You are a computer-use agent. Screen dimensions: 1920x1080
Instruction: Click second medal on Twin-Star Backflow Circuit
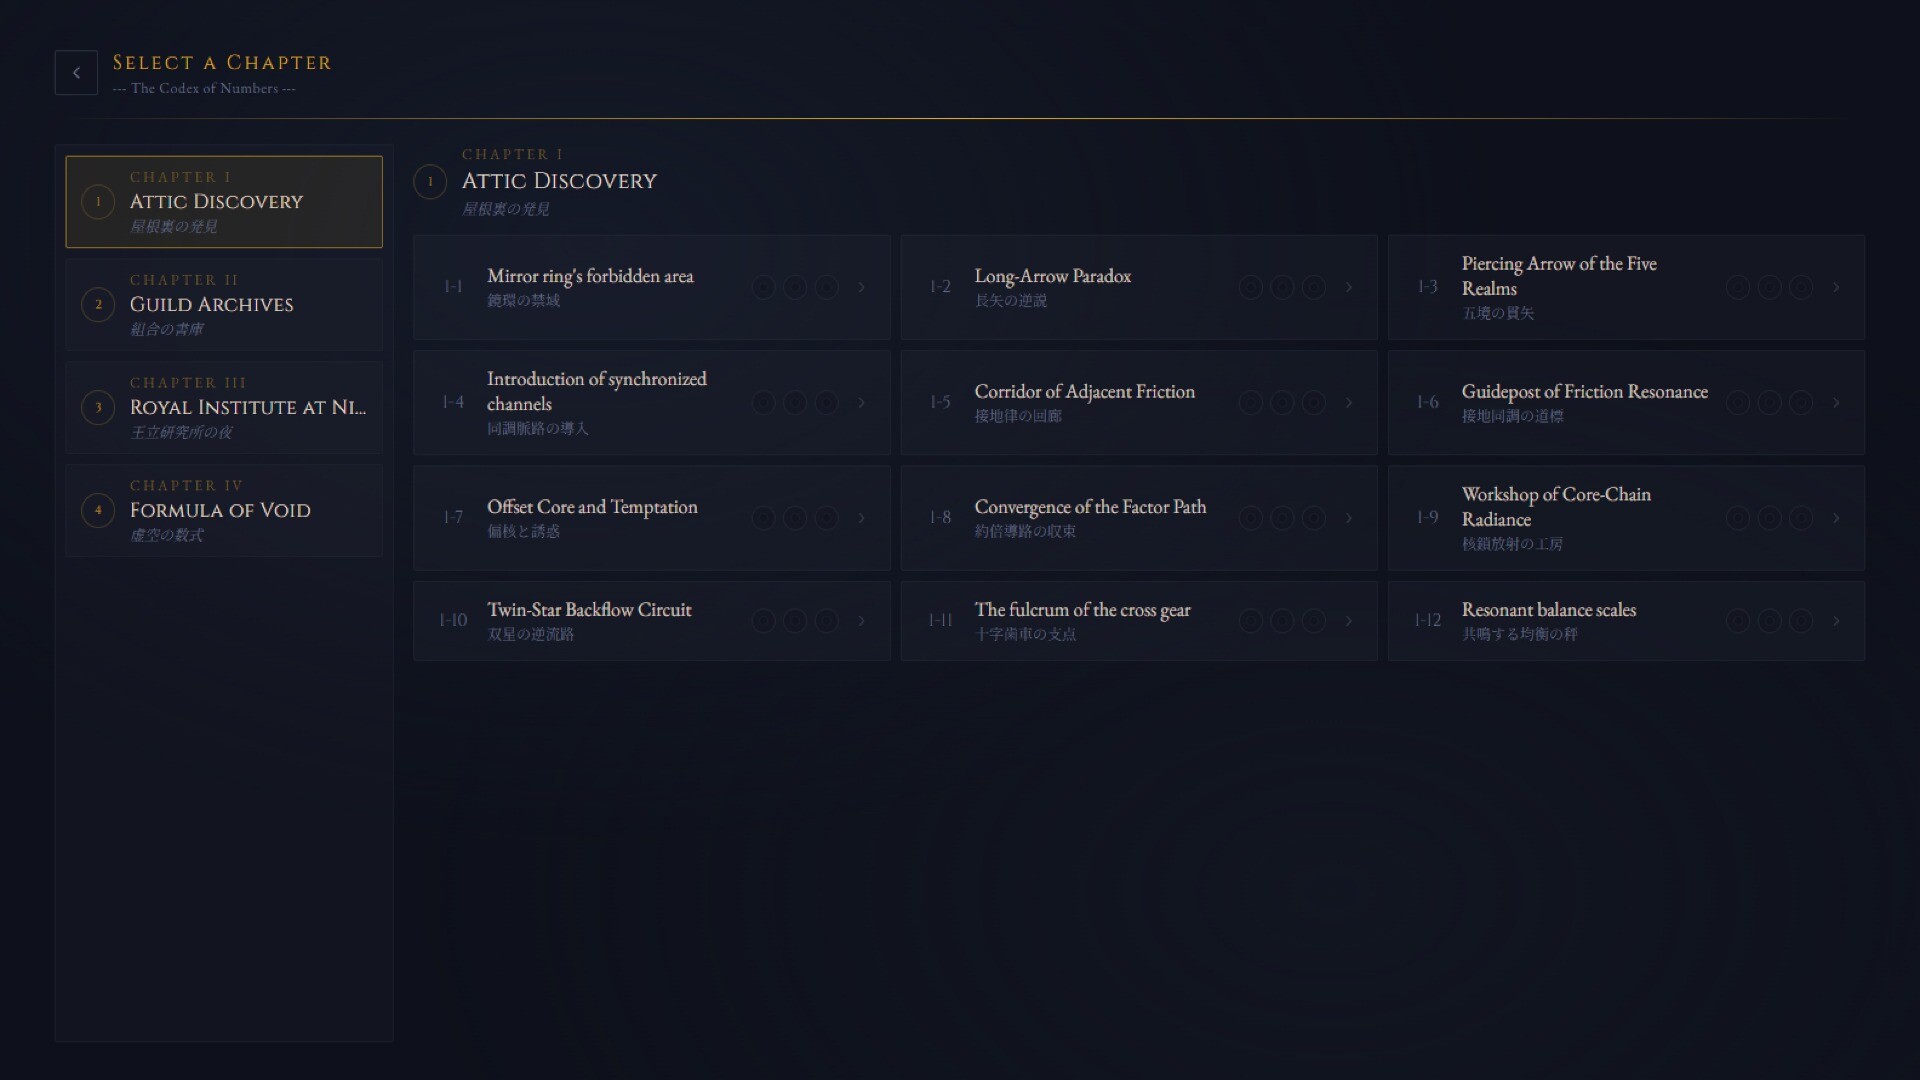pyautogui.click(x=795, y=621)
